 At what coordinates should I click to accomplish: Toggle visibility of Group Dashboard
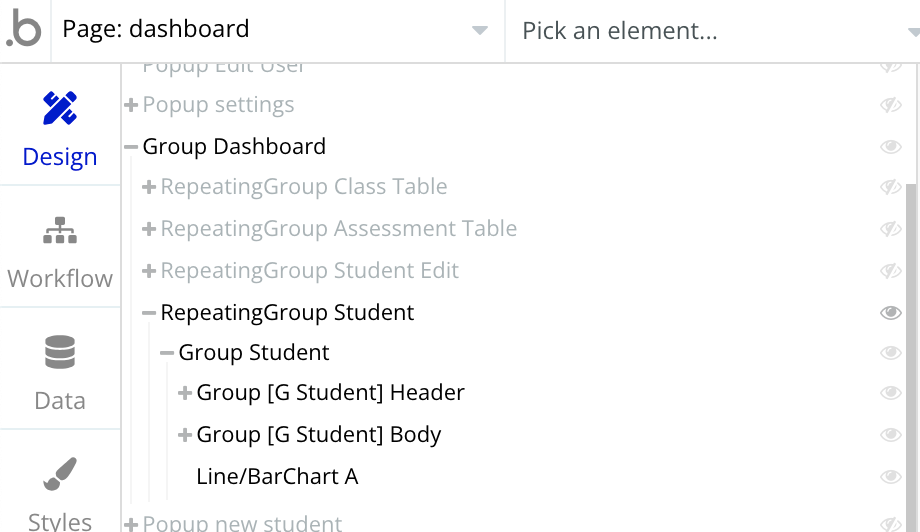(x=890, y=147)
